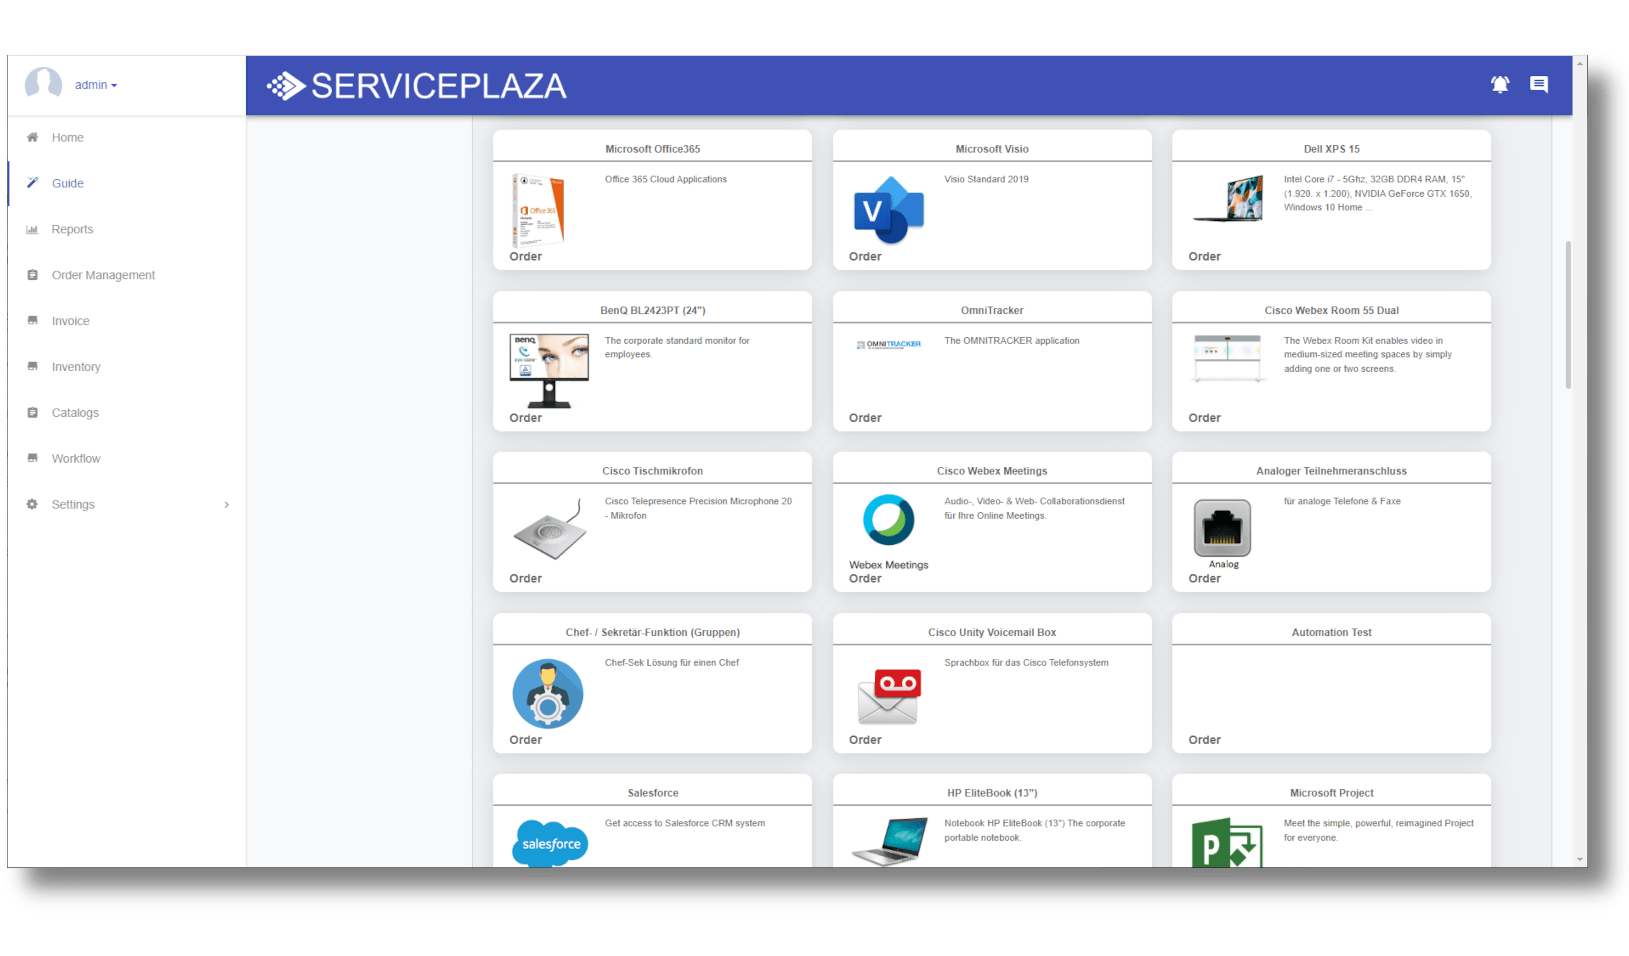
Task: Click the Webex Room 55 Dual image
Action: (x=1228, y=358)
